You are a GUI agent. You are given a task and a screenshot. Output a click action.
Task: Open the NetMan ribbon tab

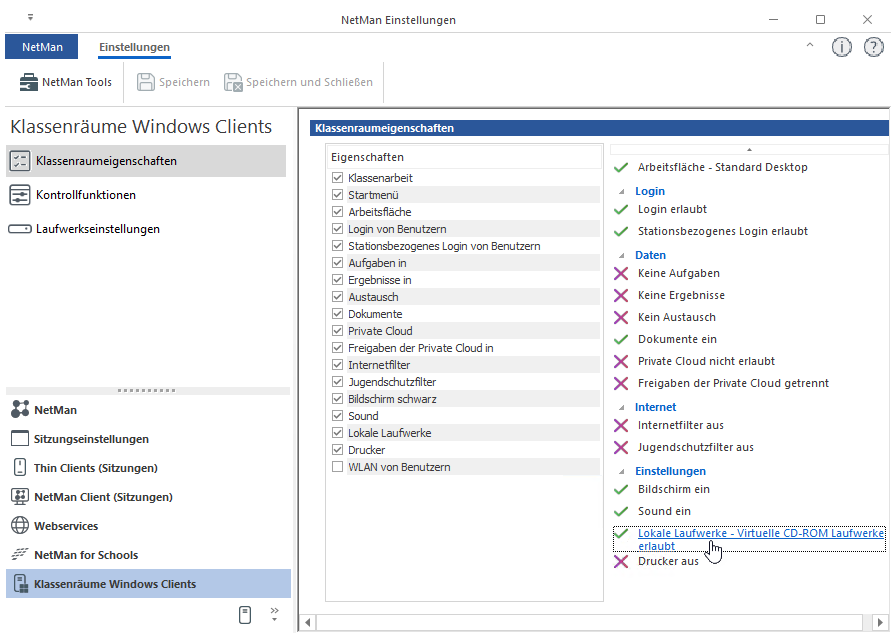point(42,47)
